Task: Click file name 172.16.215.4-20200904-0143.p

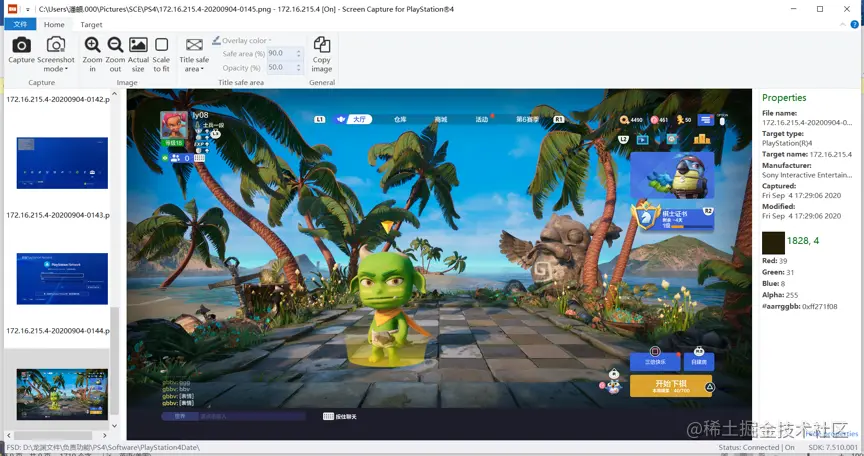Action: 58,215
